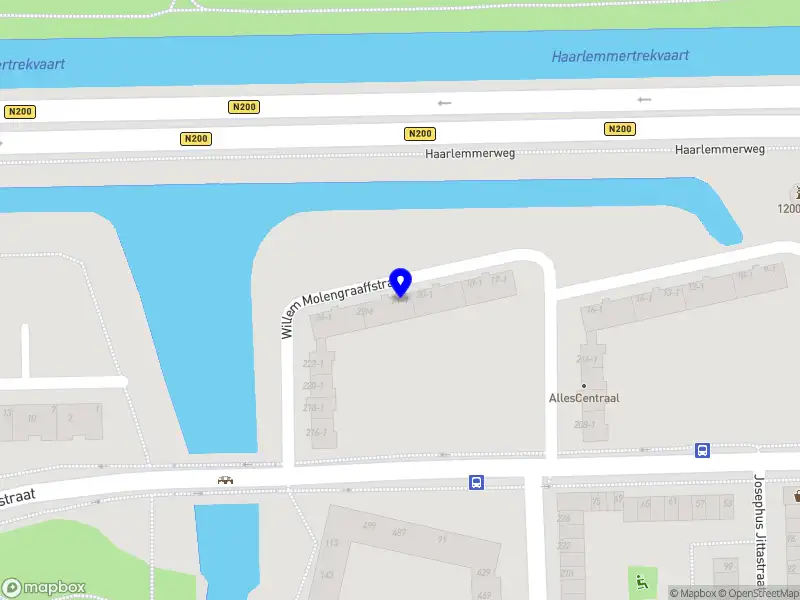This screenshot has height=600, width=800.
Task: Click the Josephus Jittastraat street label
Action: pyautogui.click(x=760, y=531)
